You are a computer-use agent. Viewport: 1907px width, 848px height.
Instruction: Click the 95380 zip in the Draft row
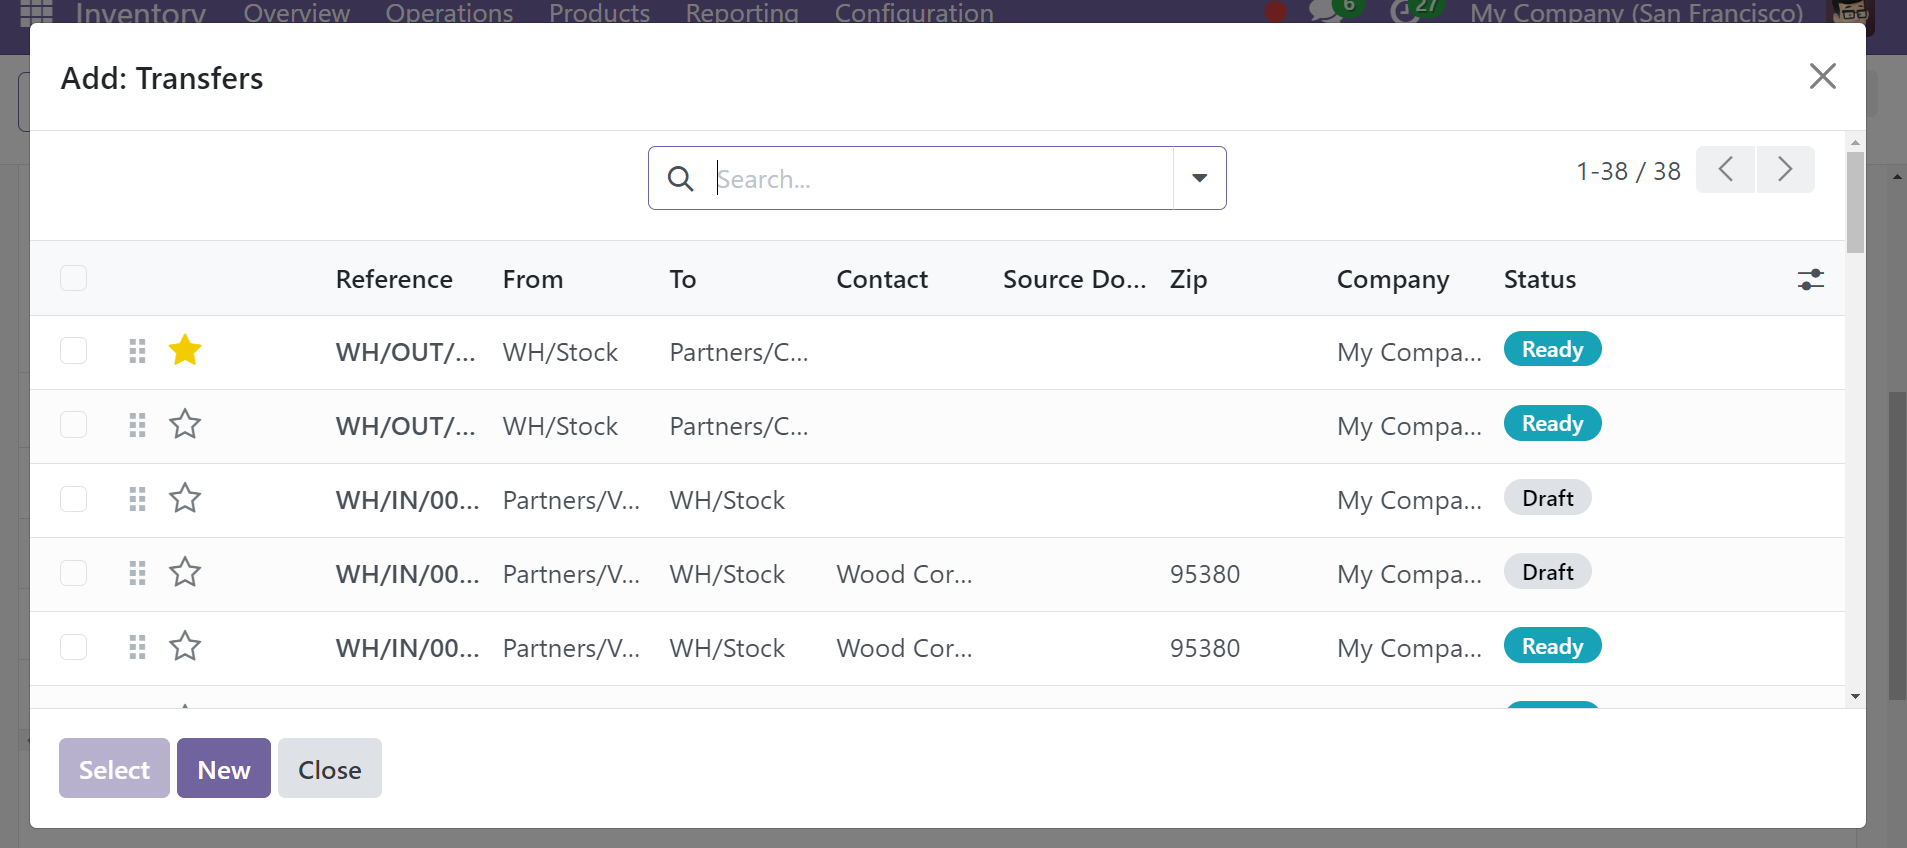pos(1205,574)
